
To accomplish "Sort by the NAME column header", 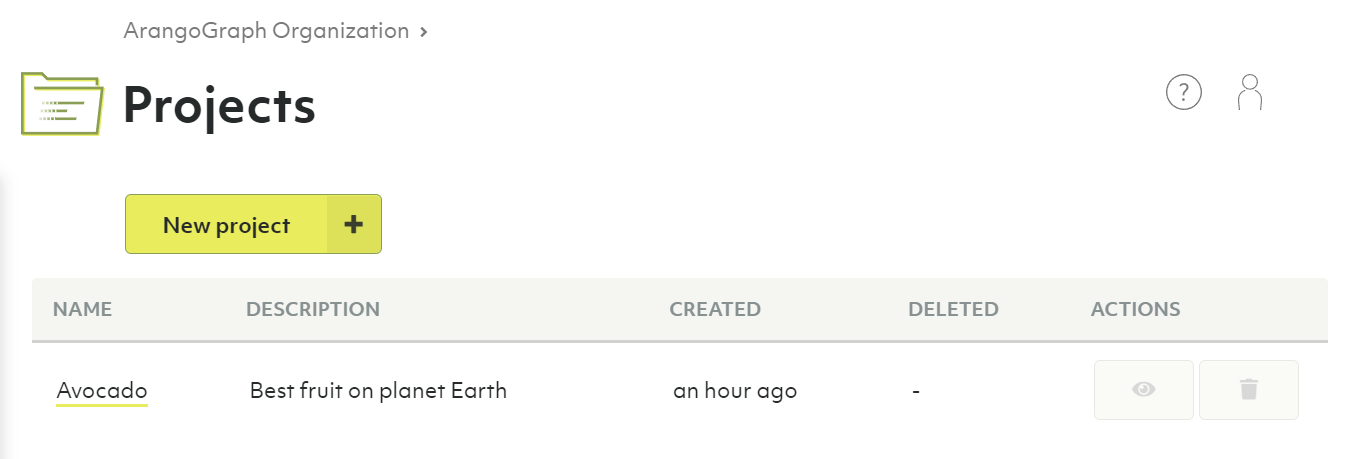I will click(82, 309).
